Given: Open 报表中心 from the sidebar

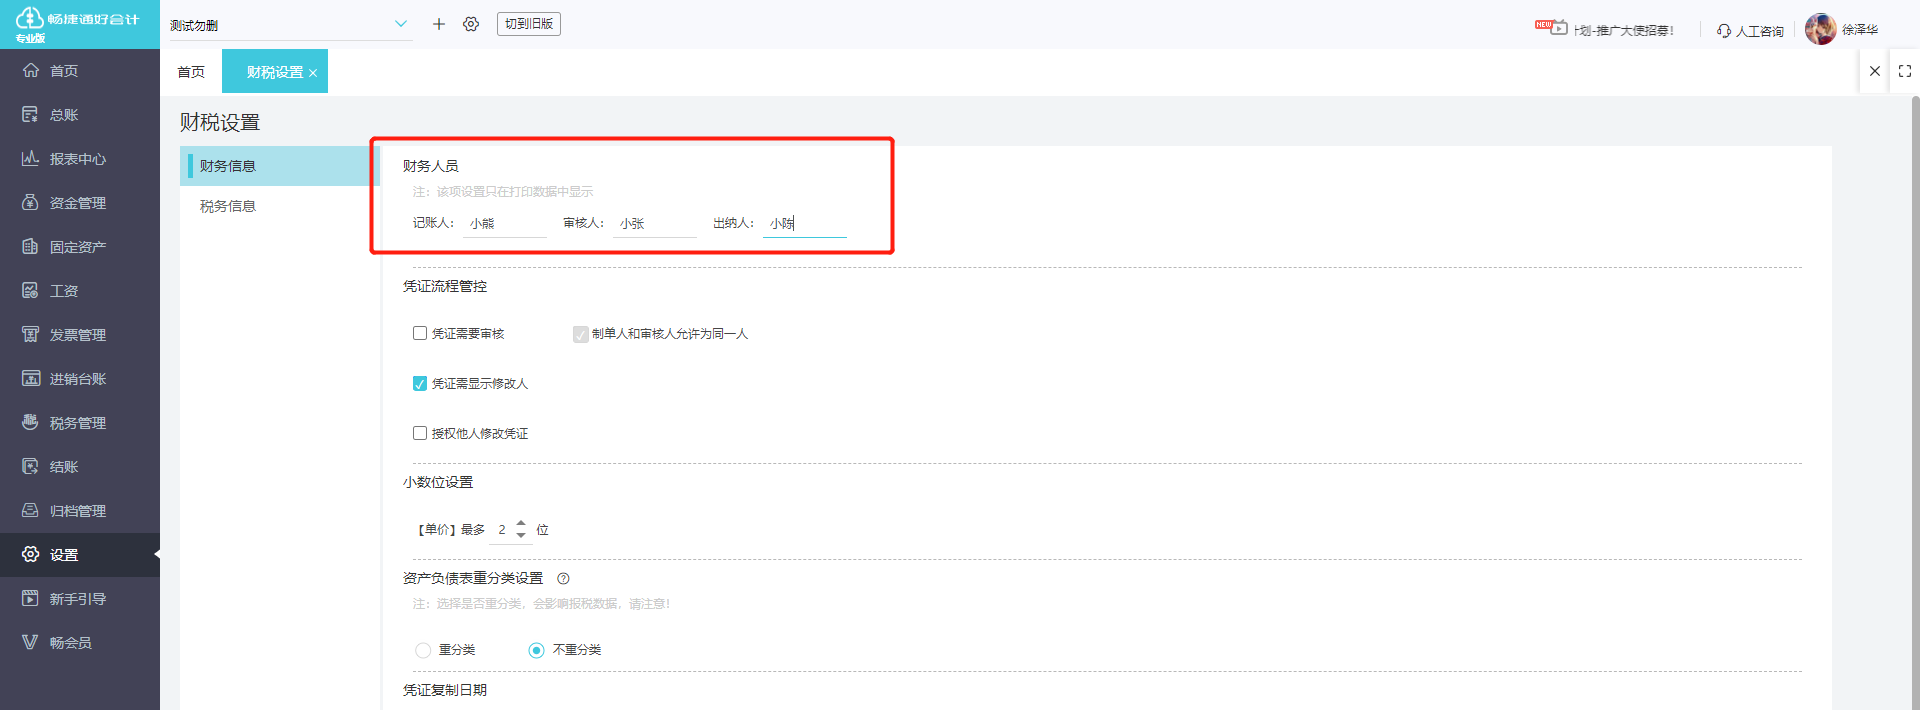Looking at the screenshot, I should [78, 159].
